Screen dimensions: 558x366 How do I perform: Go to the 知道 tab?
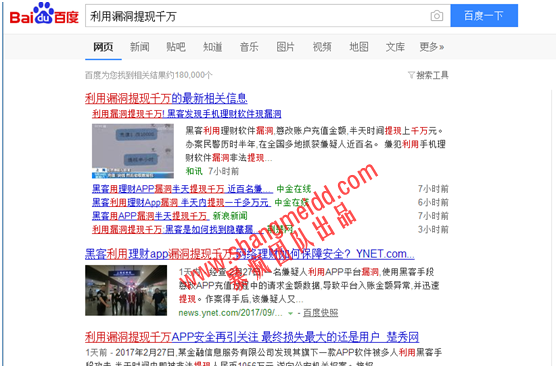[x=212, y=47]
